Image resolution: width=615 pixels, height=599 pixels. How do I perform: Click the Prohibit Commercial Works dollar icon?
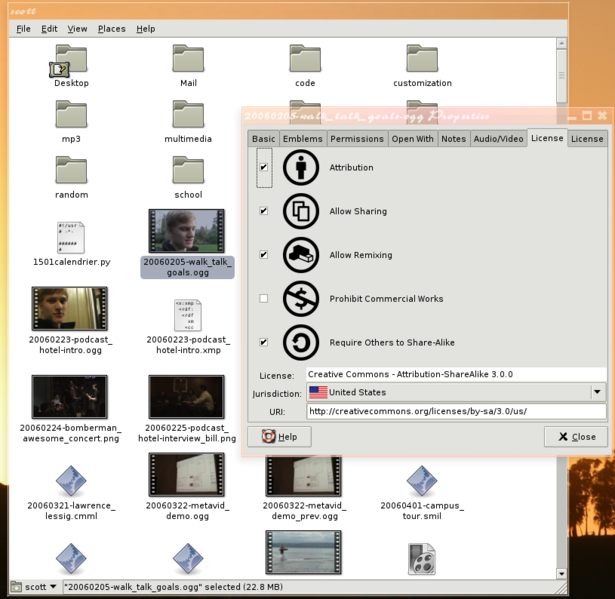coord(301,299)
